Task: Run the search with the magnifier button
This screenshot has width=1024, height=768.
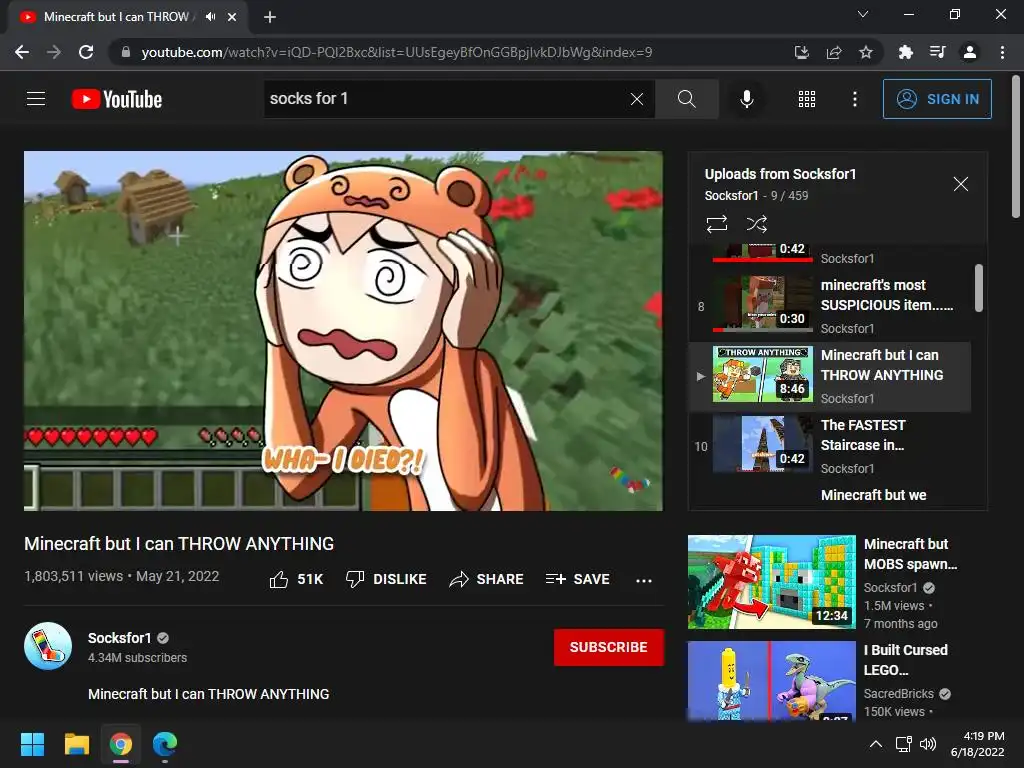Action: coord(686,99)
